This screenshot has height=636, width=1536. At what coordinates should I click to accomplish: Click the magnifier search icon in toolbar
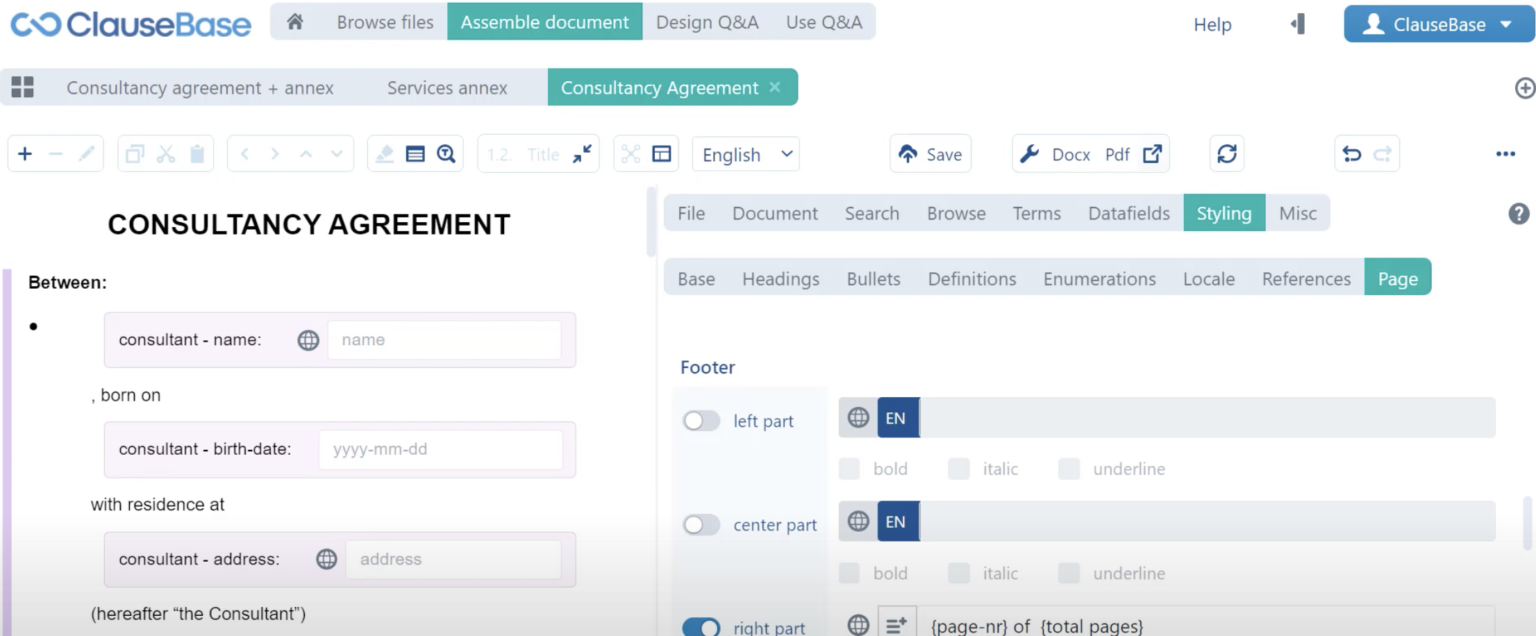tap(446, 154)
